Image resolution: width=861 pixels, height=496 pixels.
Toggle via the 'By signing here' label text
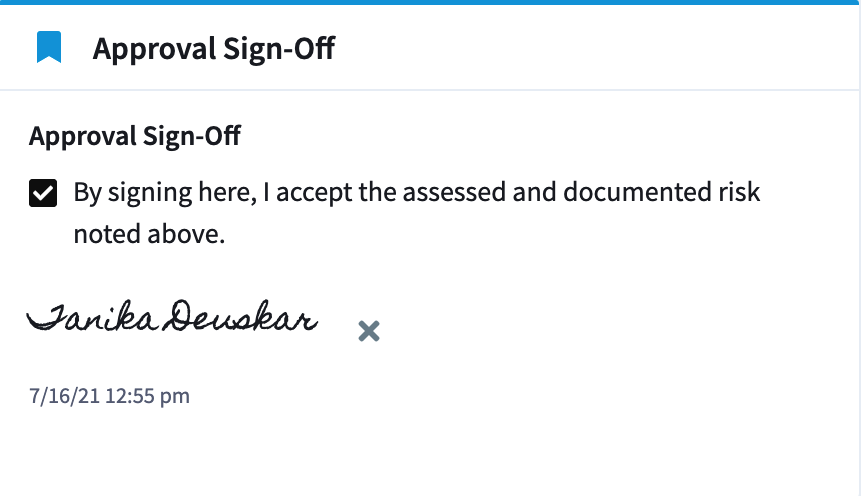point(165,193)
